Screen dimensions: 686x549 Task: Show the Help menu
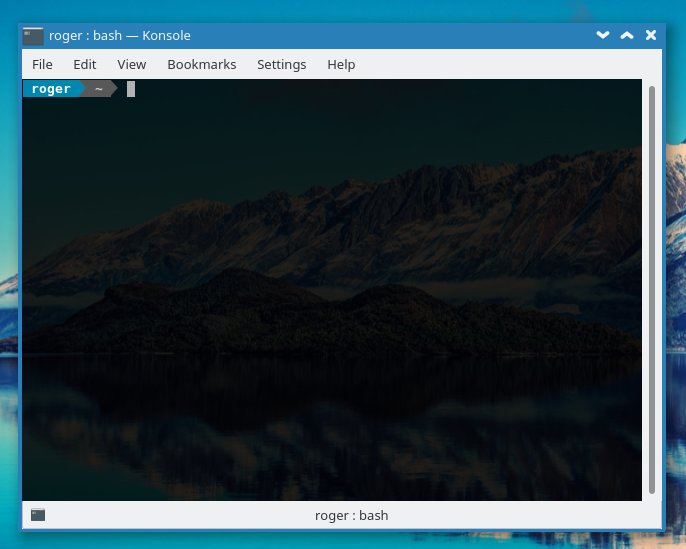pos(341,64)
